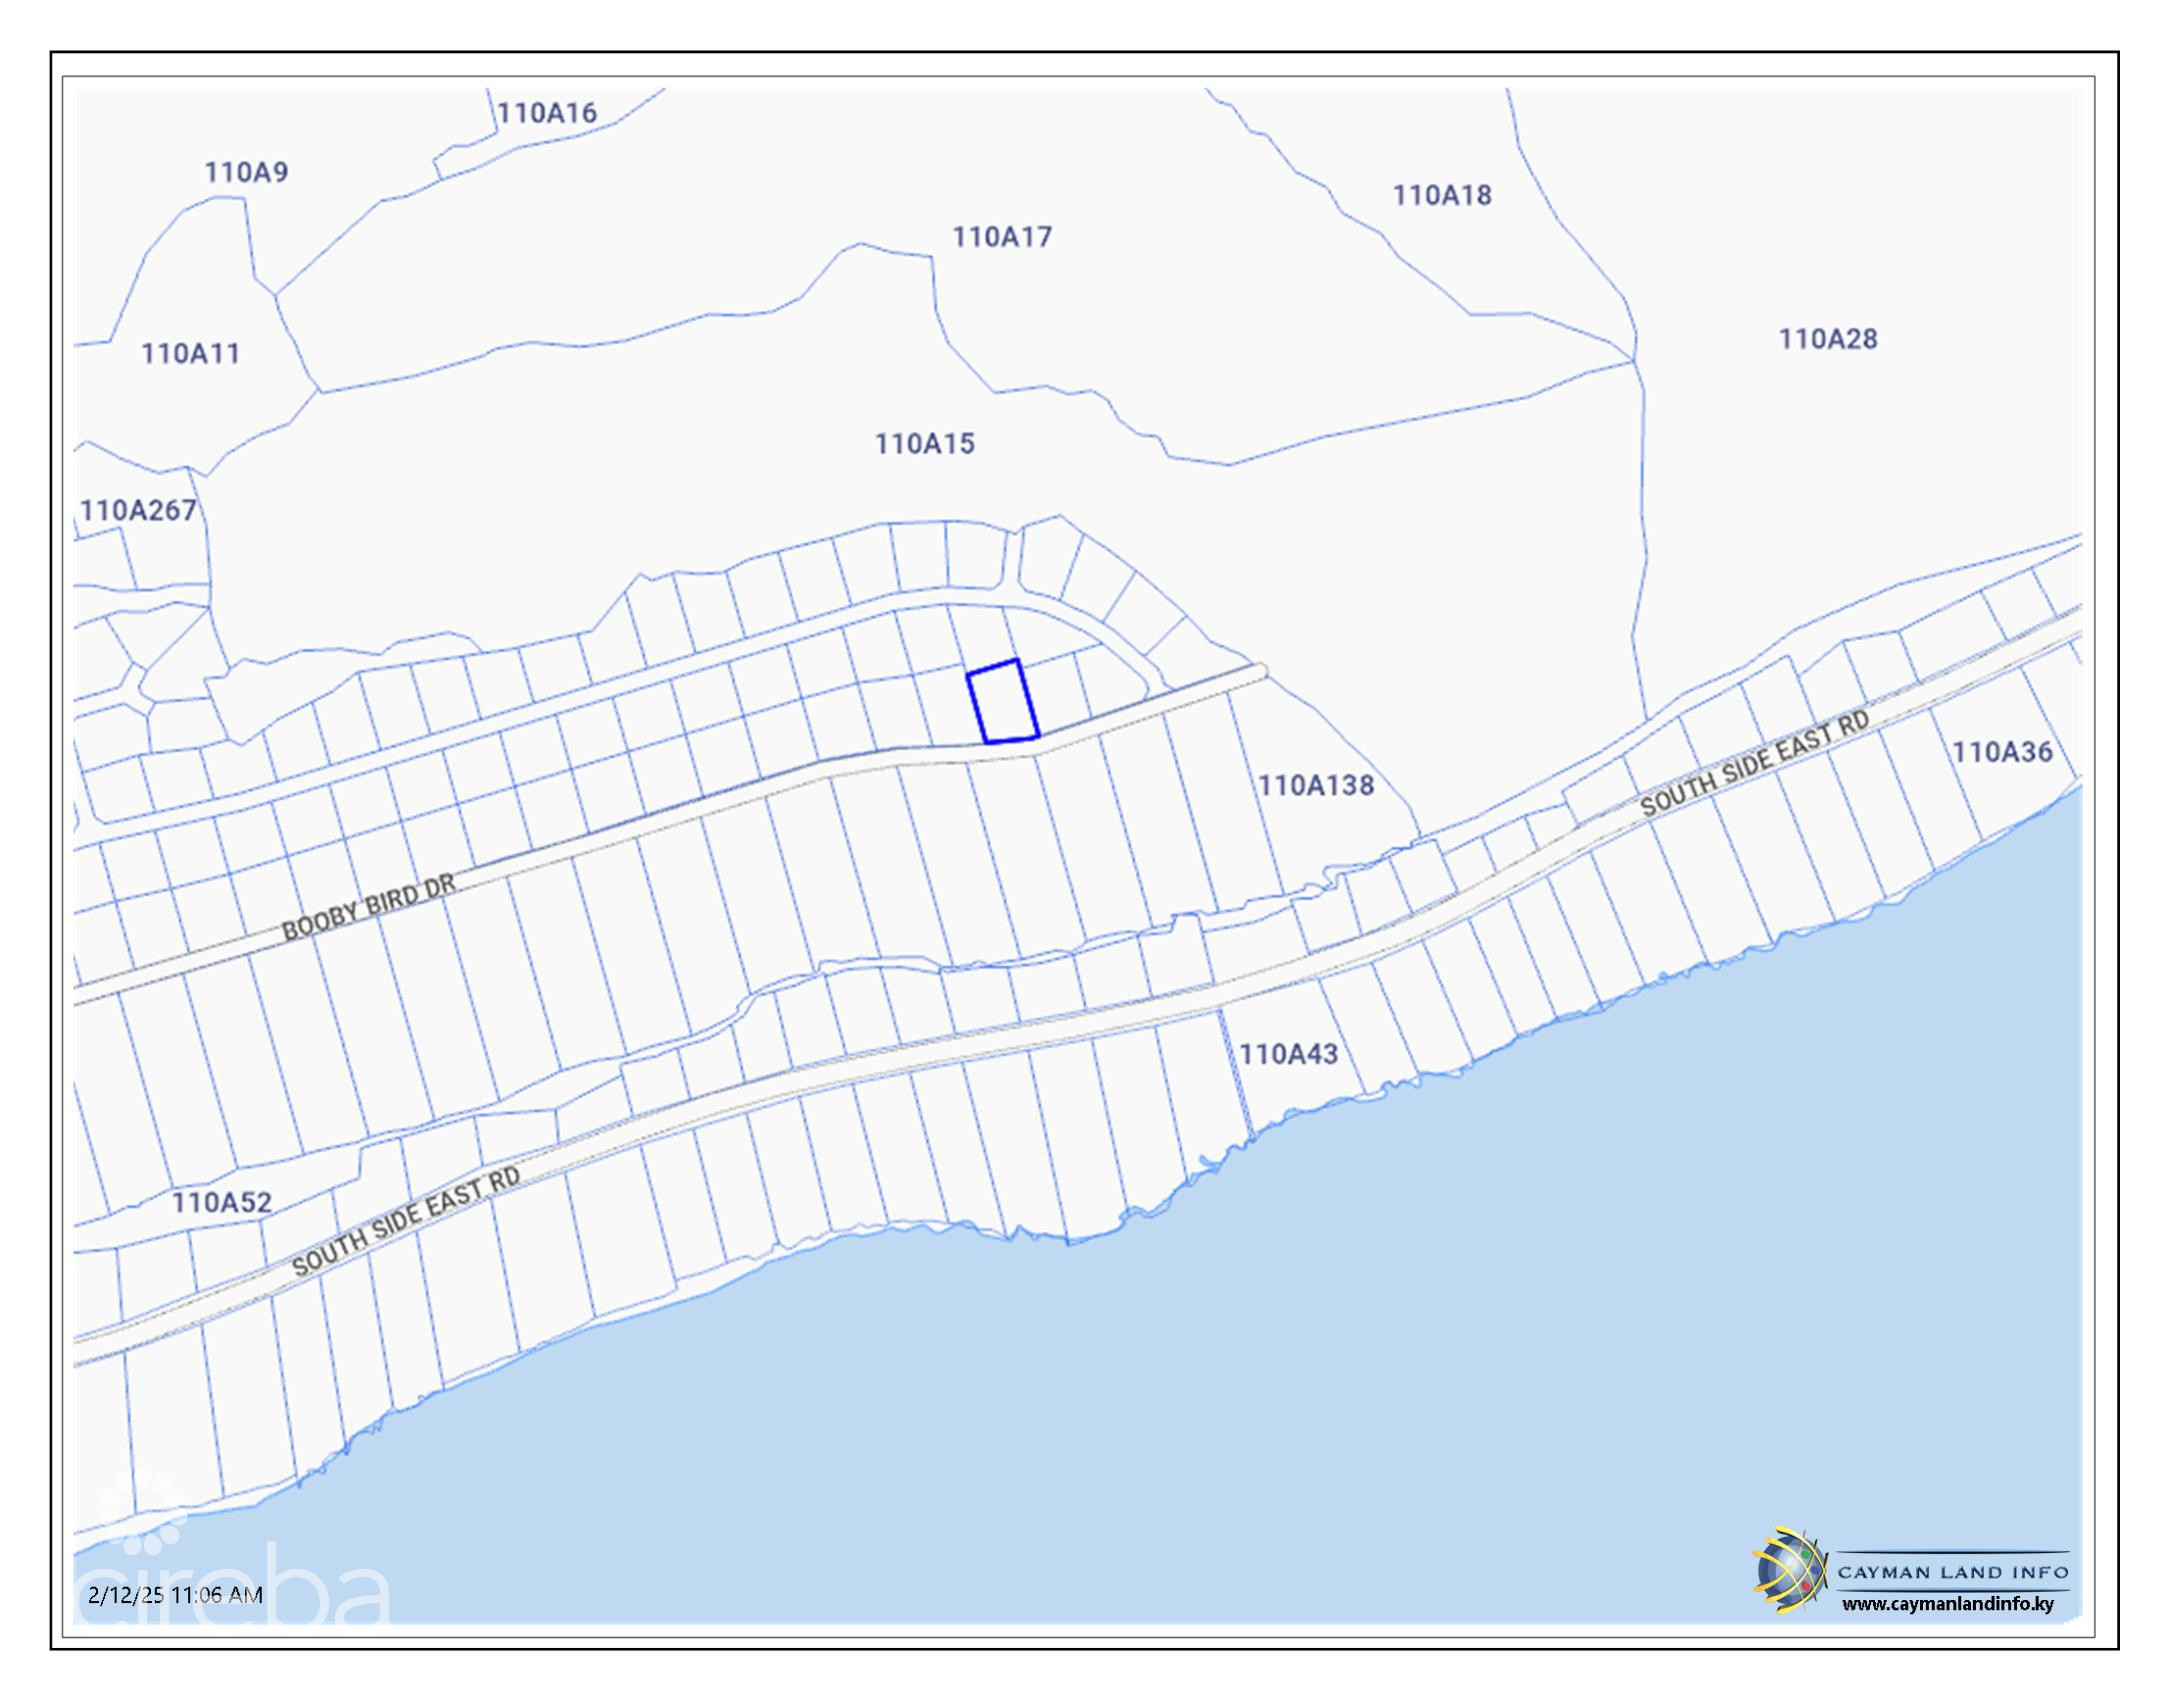Click parcel label 110A138
2168x1700 pixels.
click(x=1315, y=785)
